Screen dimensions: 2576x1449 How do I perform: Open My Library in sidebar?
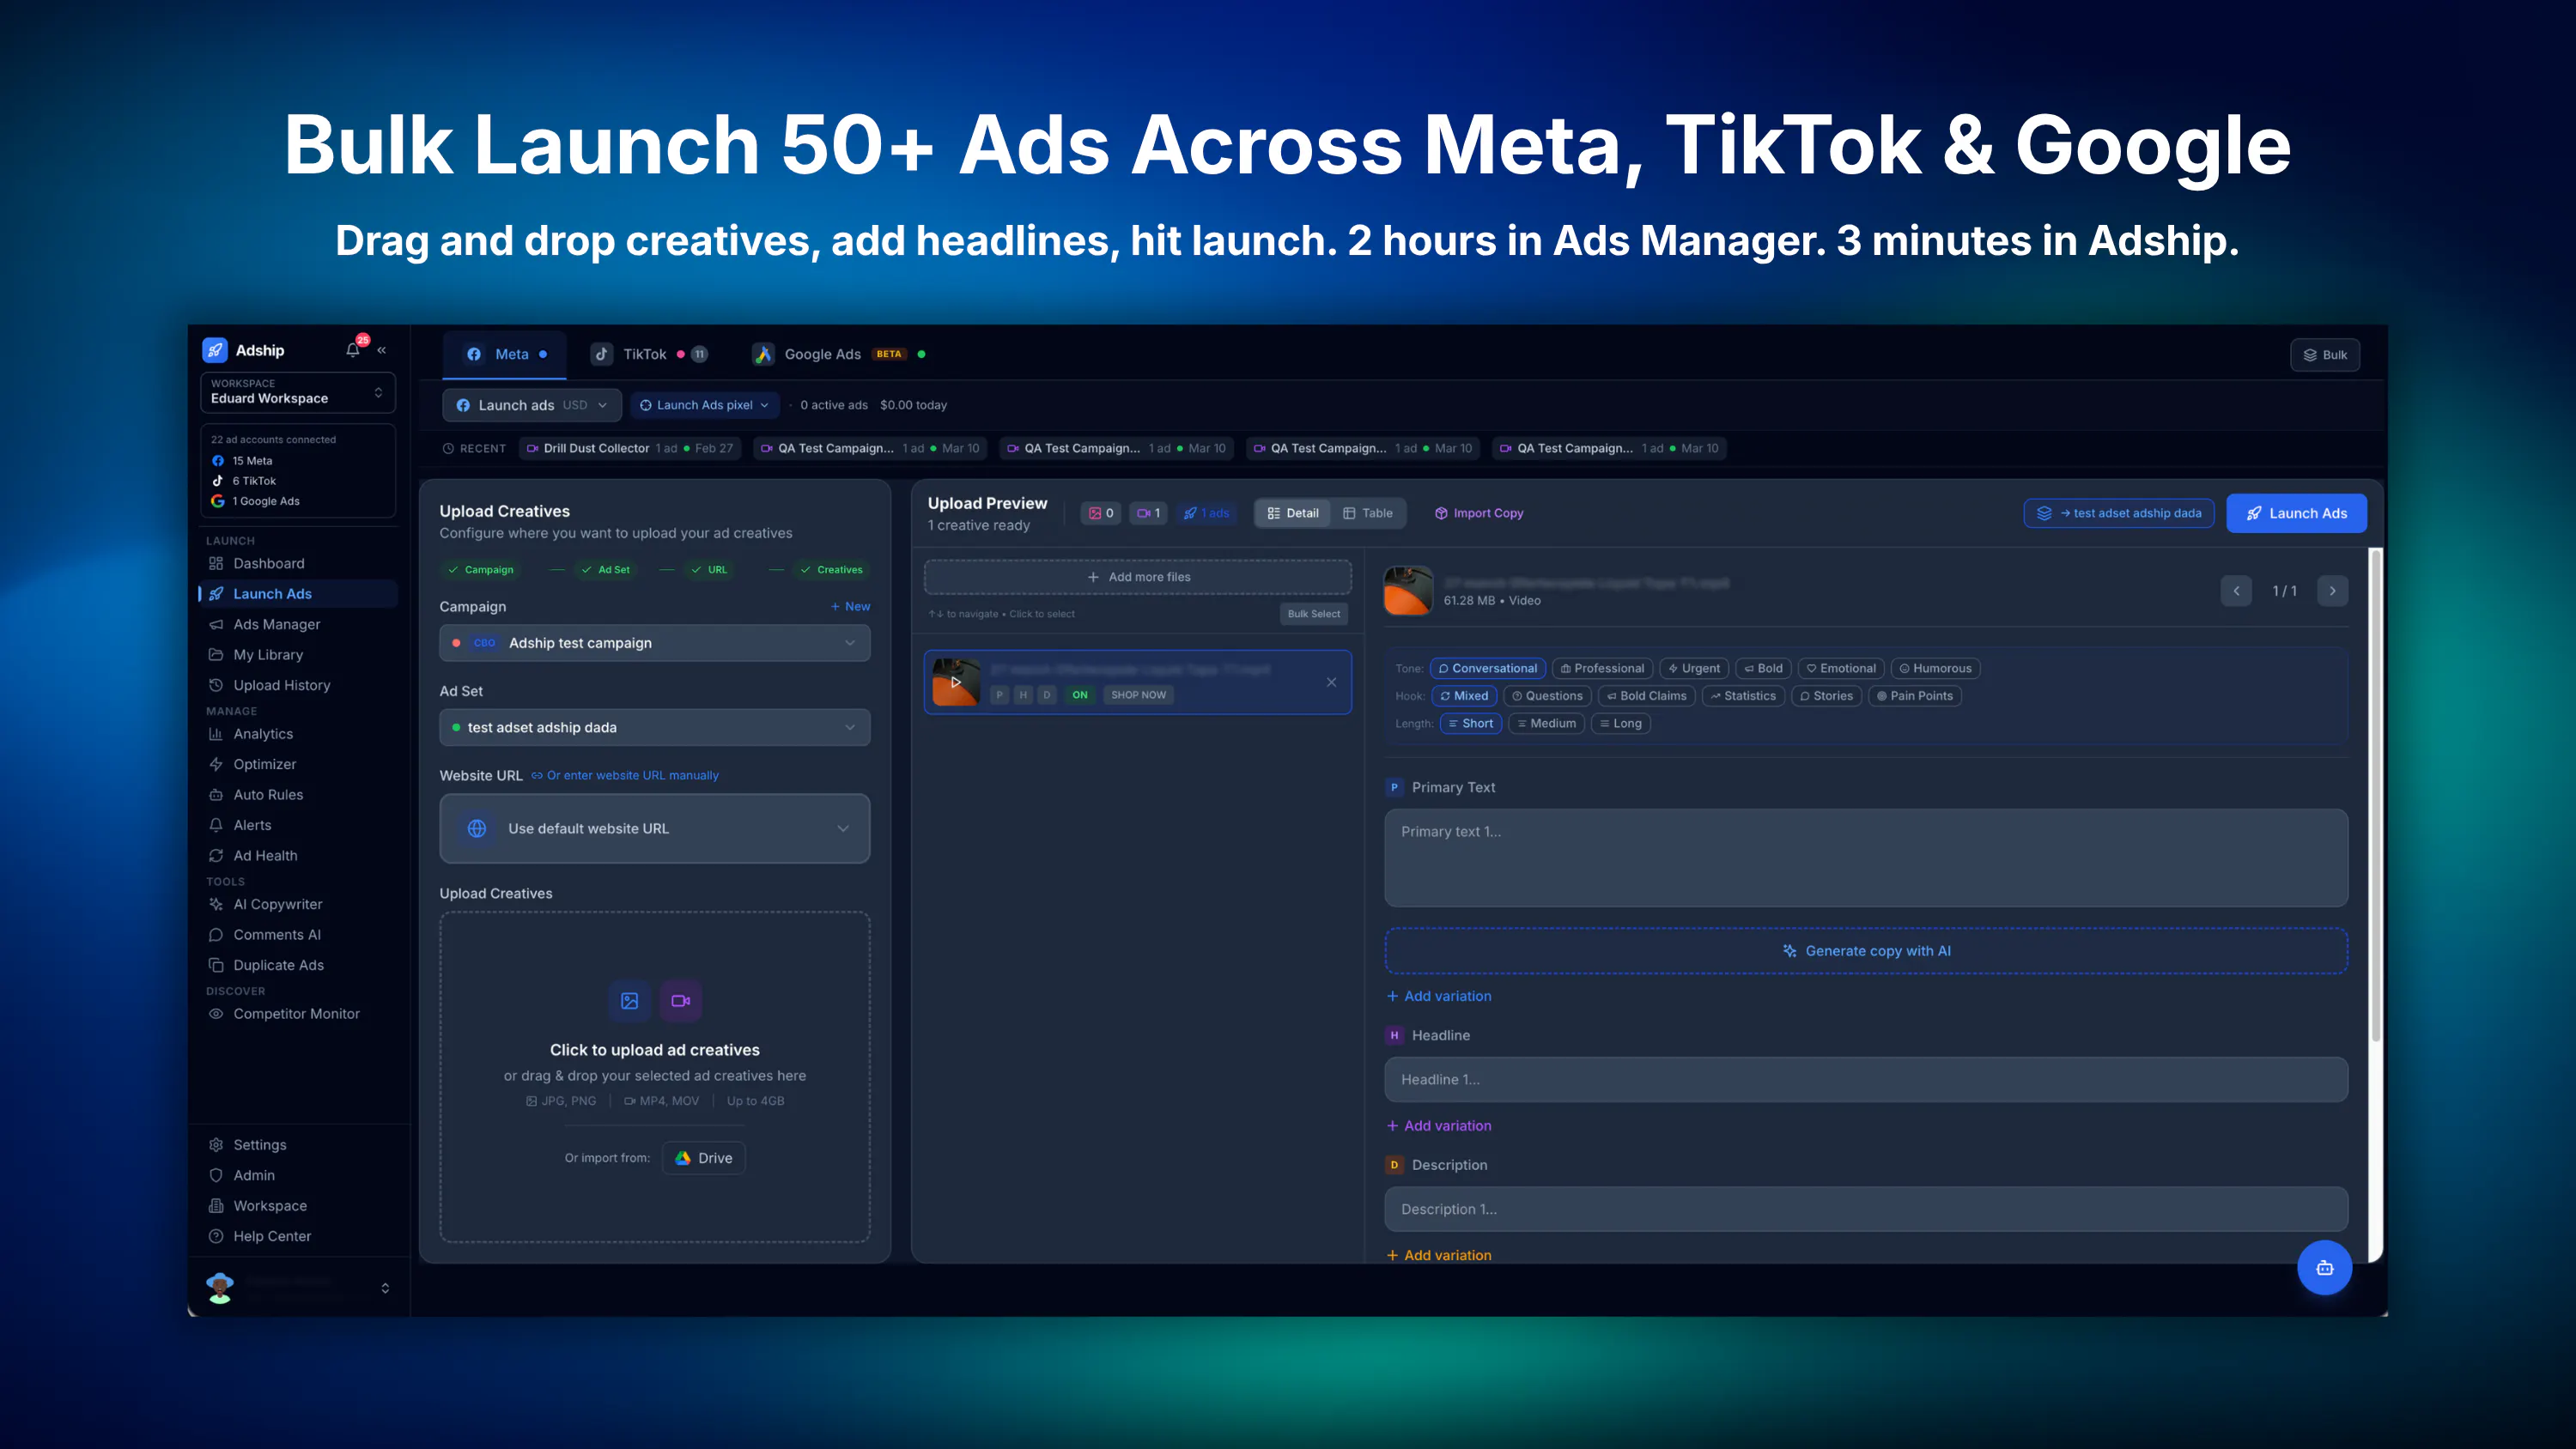(x=267, y=655)
